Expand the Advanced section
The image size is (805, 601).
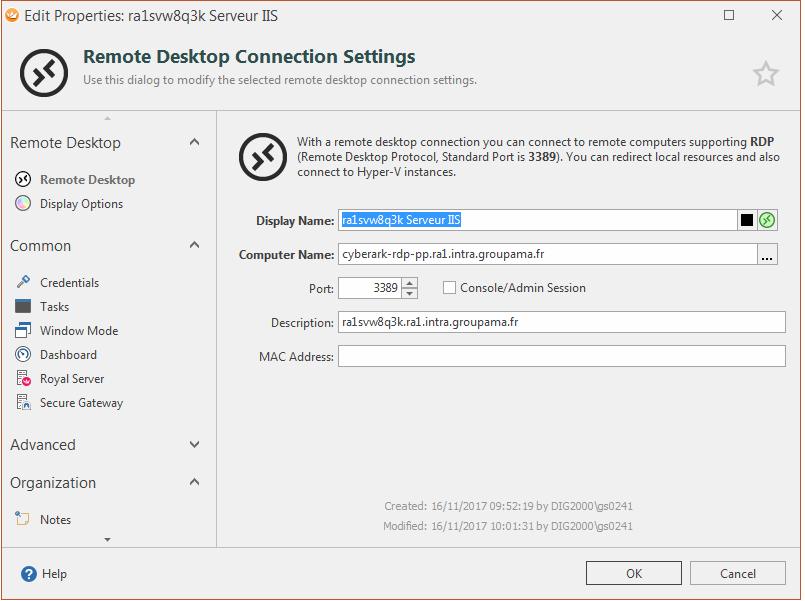coord(194,445)
